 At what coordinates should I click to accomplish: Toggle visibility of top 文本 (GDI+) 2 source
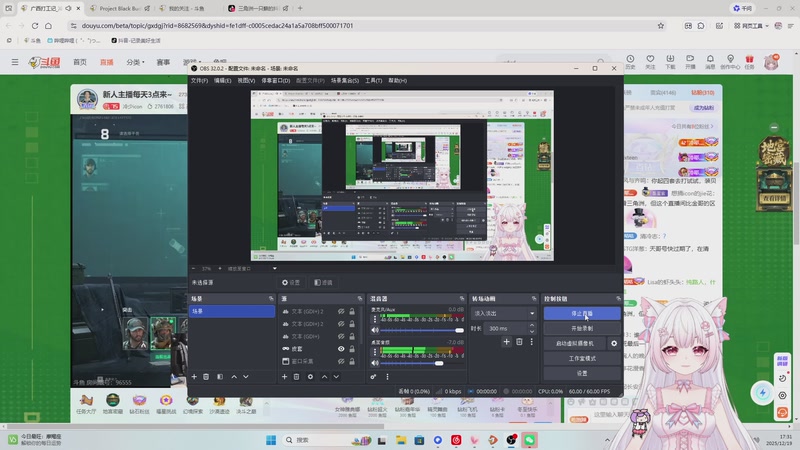341,311
